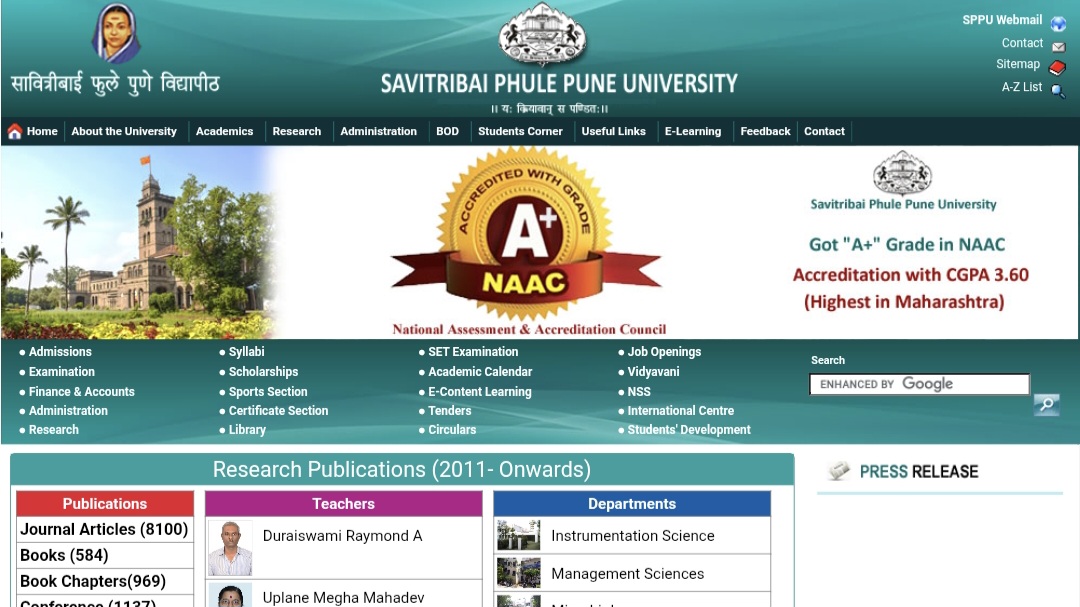This screenshot has width=1080, height=607.
Task: Open Contact in the navigation bar
Action: [x=824, y=131]
